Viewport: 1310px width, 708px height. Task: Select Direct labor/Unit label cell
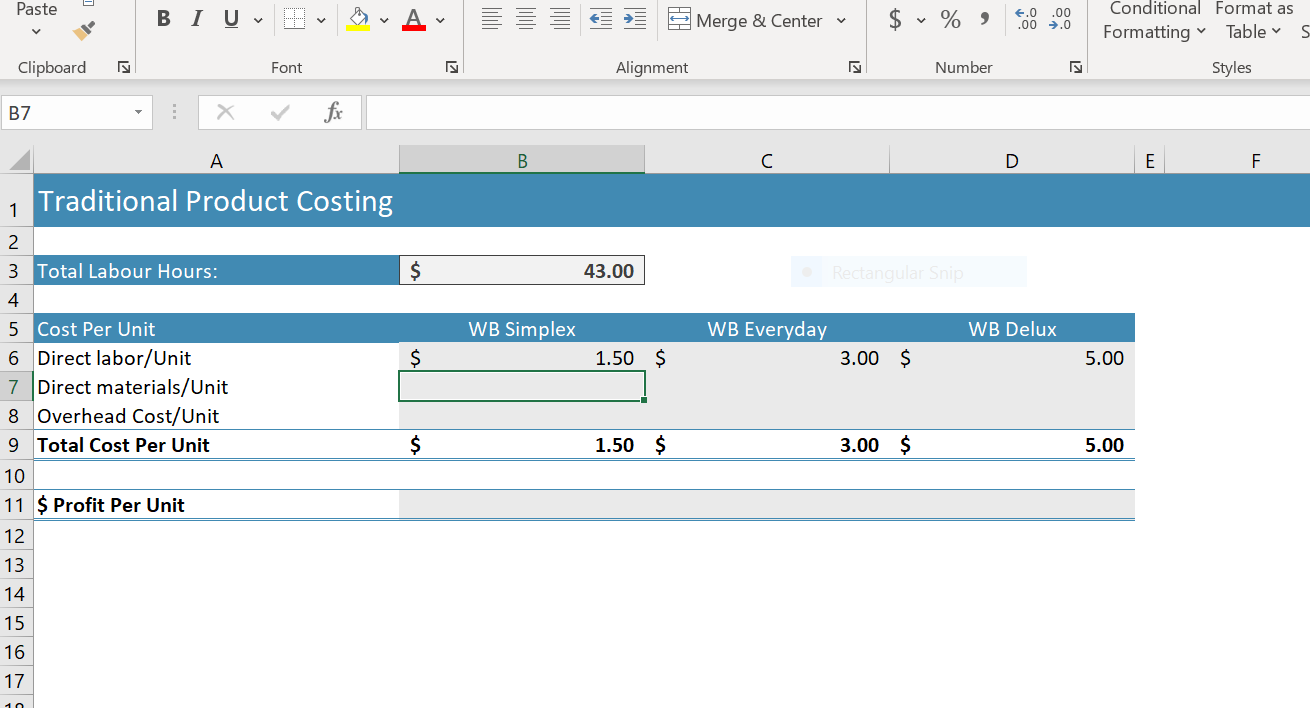[216, 357]
